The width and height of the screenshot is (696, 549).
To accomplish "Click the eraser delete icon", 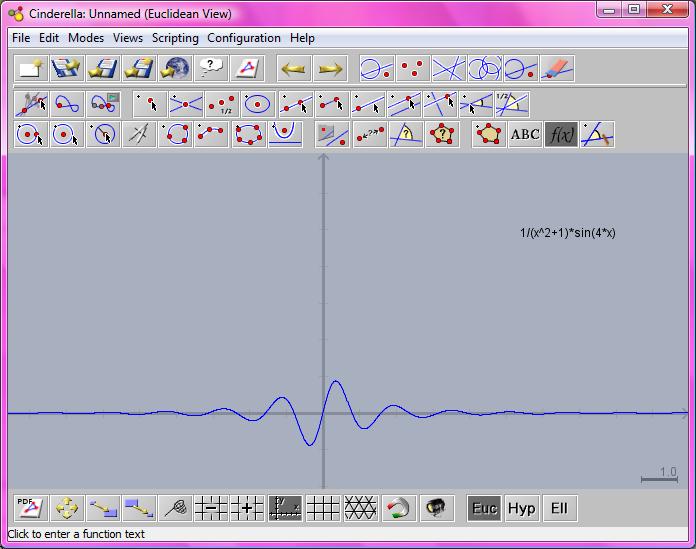I will (x=558, y=69).
